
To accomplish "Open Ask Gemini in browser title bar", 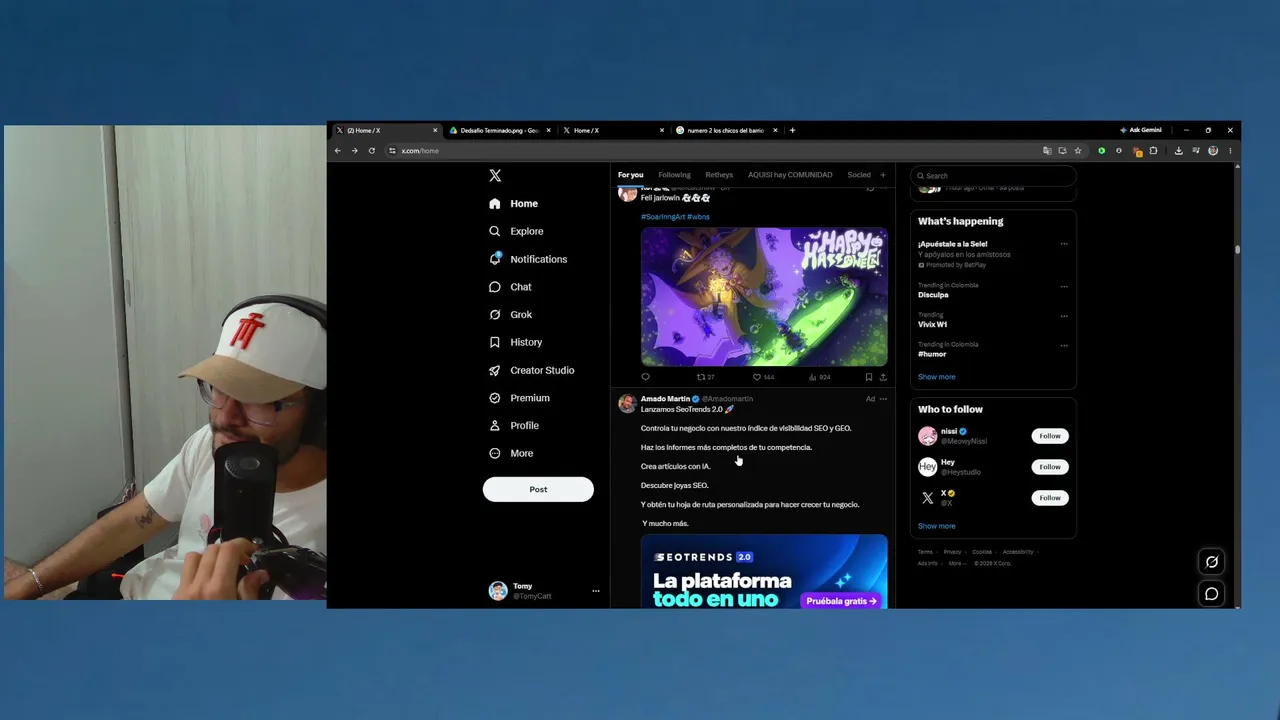I will pyautogui.click(x=1140, y=130).
